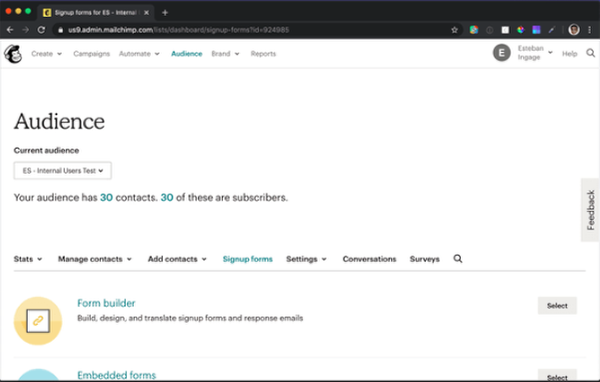Click the white square extension icon
The height and width of the screenshot is (382, 600).
[x=505, y=30]
